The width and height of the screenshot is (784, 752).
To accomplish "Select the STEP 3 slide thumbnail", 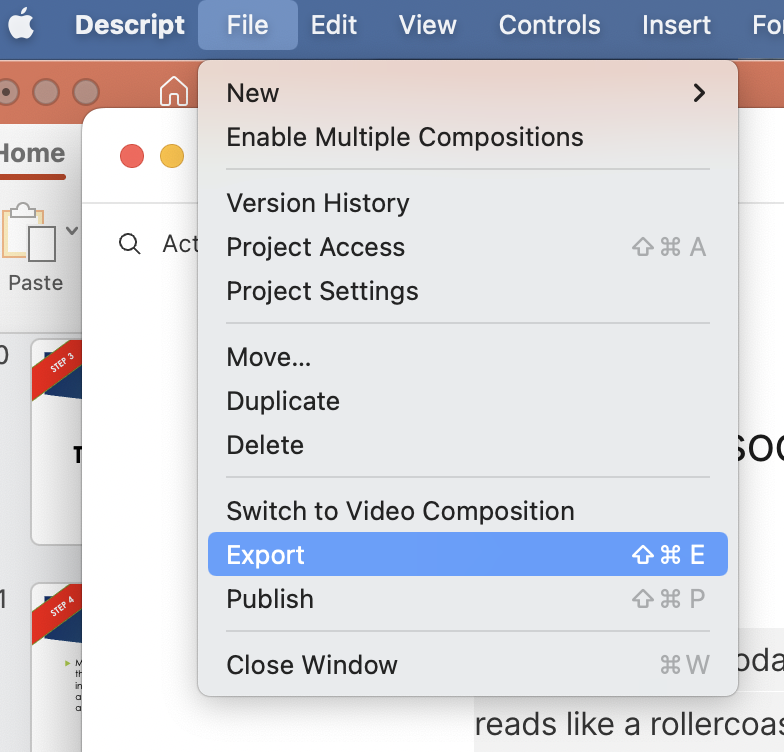I will [x=58, y=440].
